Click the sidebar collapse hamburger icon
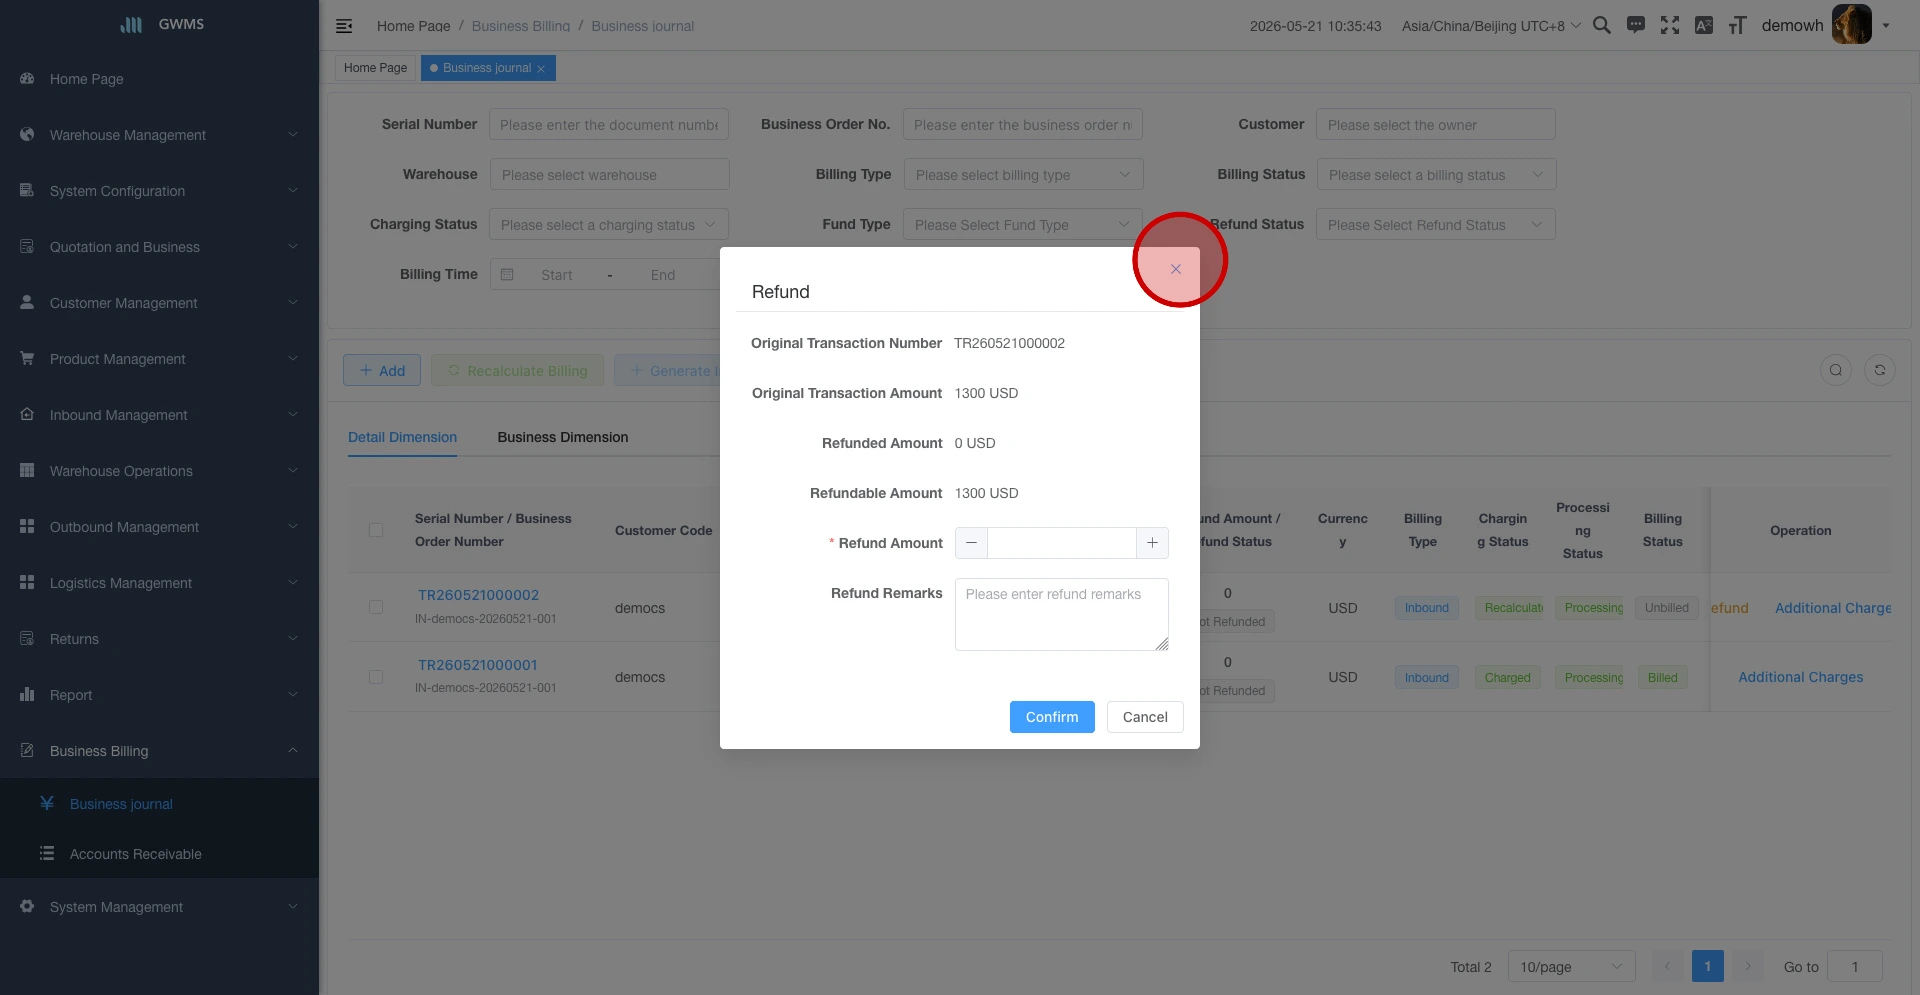The width and height of the screenshot is (1920, 995). pos(344,26)
